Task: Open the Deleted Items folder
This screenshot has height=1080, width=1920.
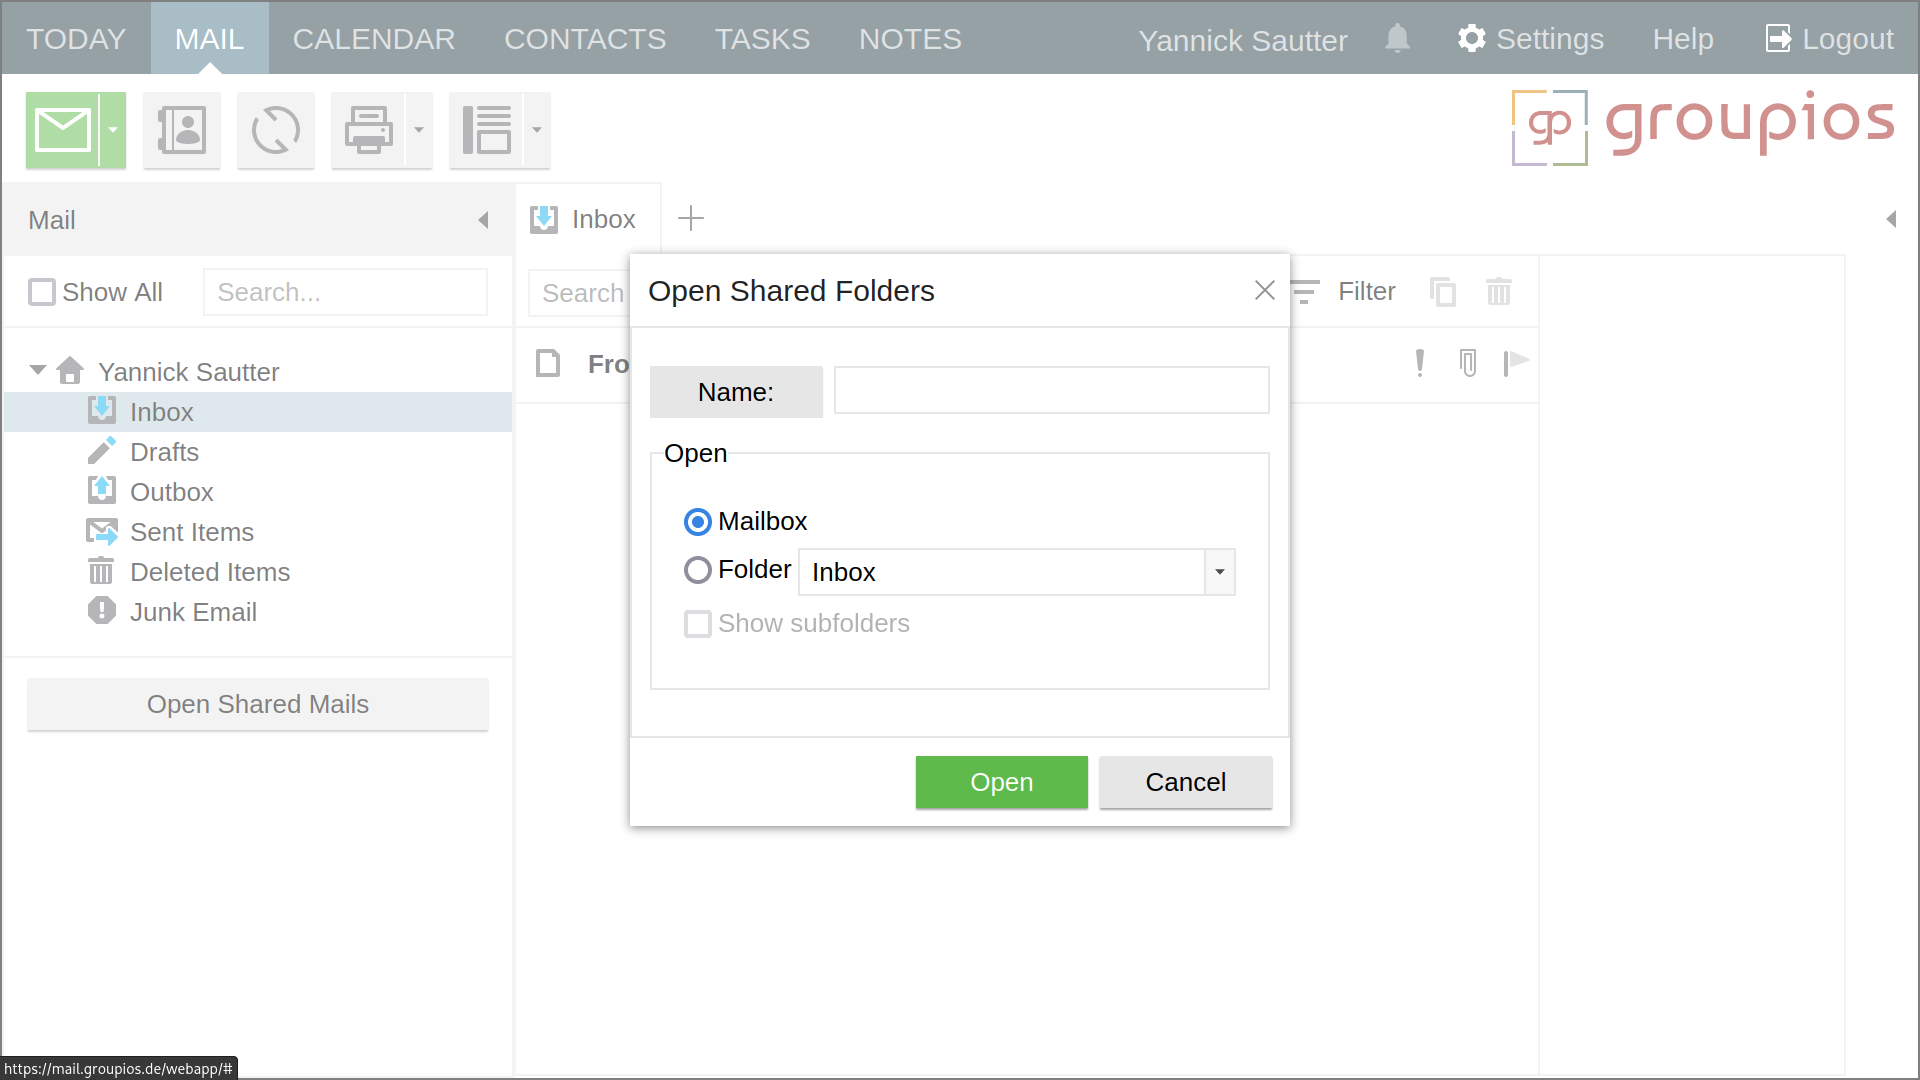Action: (x=210, y=571)
